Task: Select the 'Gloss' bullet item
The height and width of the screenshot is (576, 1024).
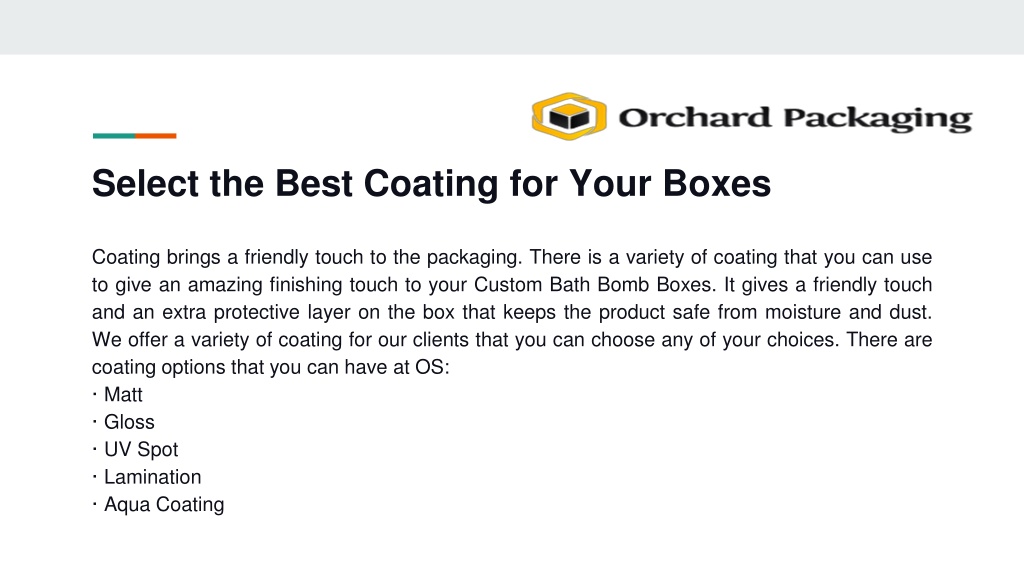Action: pos(129,422)
